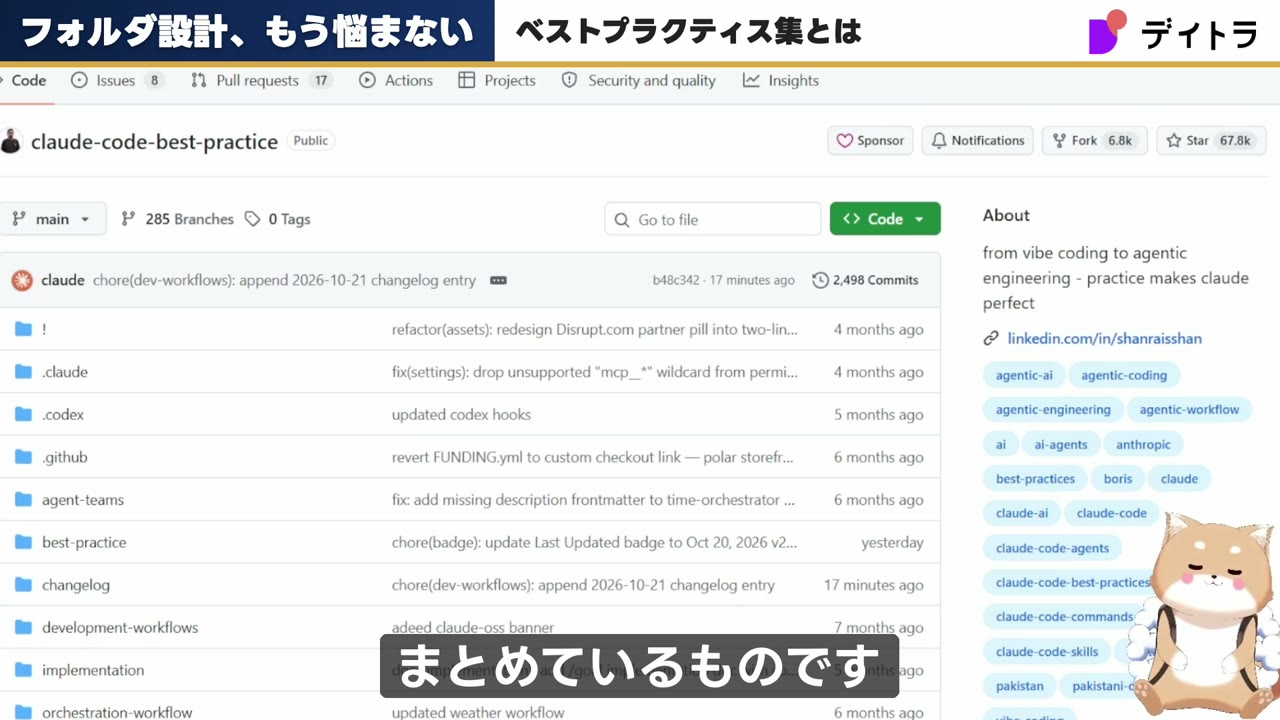1280x720 pixels.
Task: Select the claude-code-agents topic tag
Action: point(1052,548)
